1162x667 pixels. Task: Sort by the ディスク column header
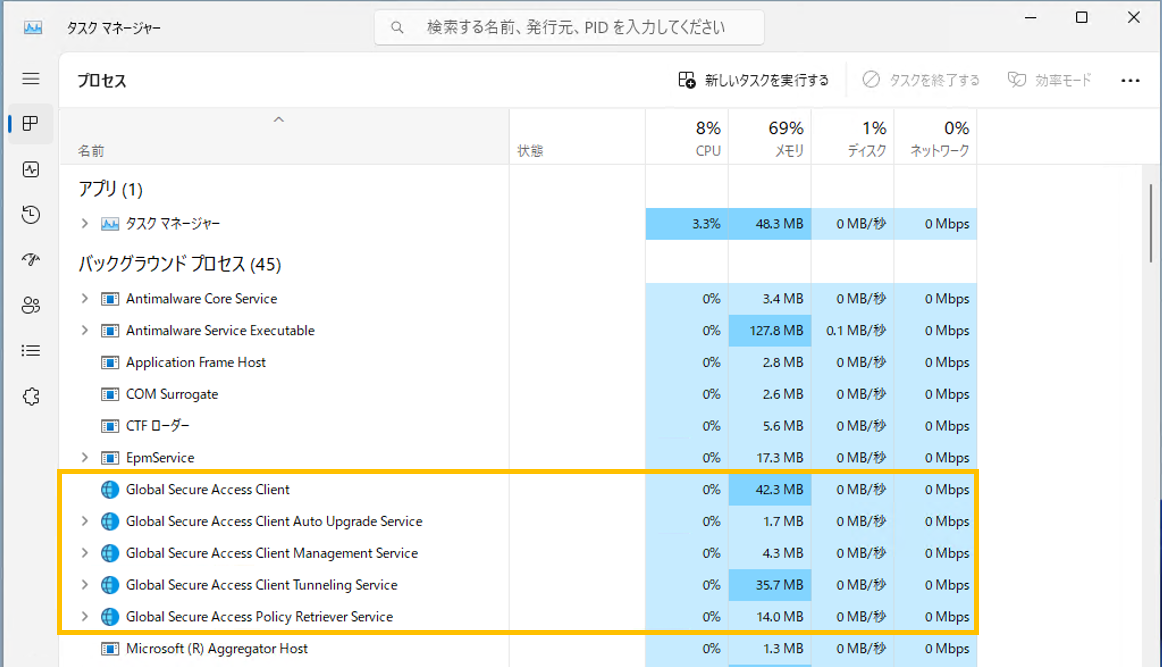(853, 137)
